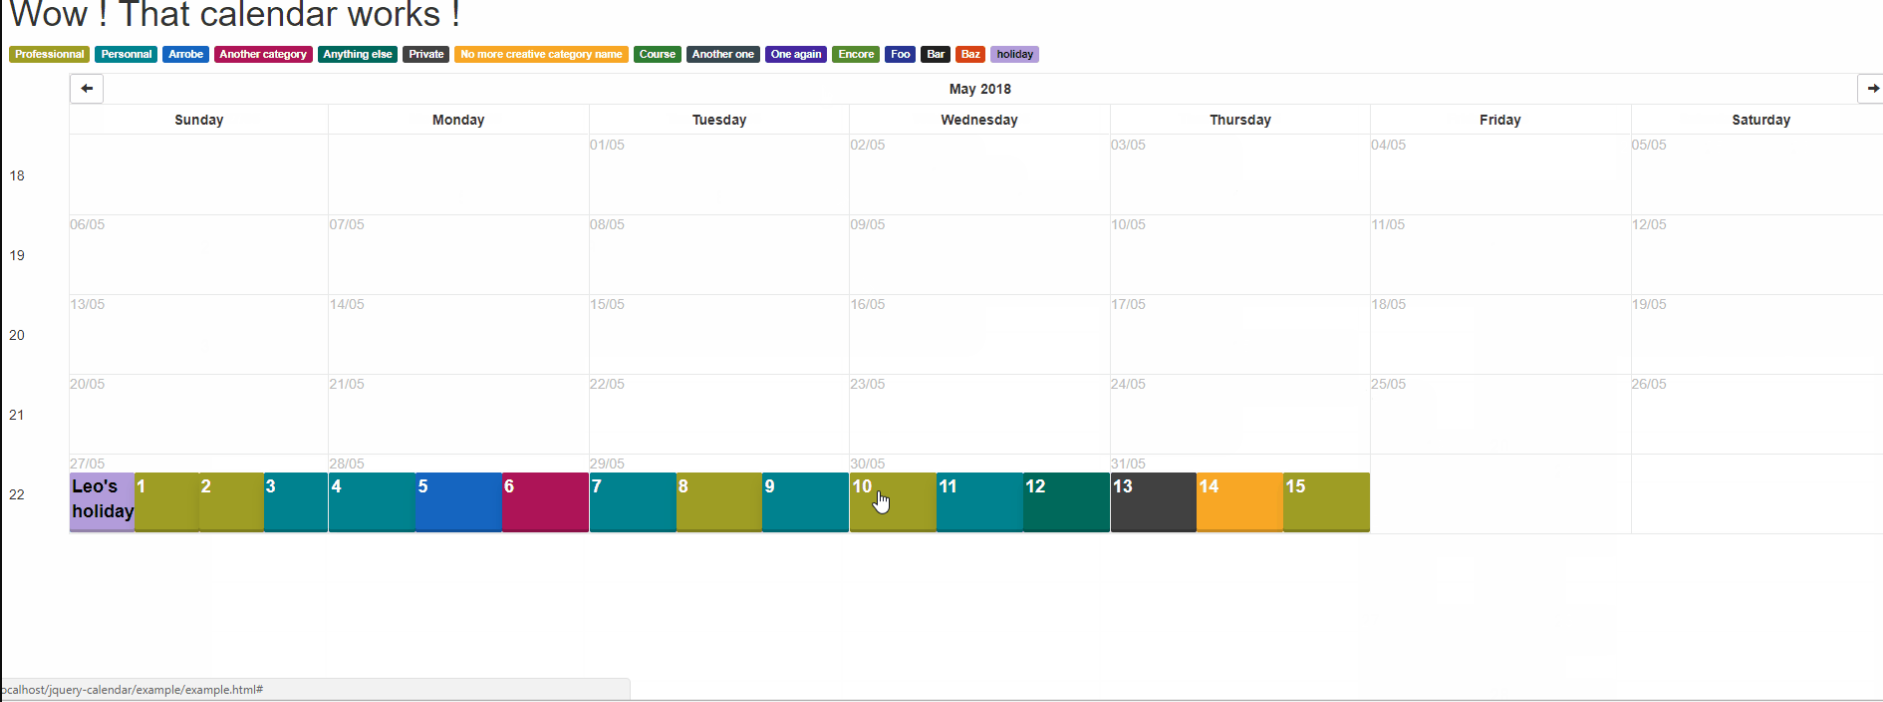Select the Foo category tag
This screenshot has width=1883, height=702.
tap(900, 55)
